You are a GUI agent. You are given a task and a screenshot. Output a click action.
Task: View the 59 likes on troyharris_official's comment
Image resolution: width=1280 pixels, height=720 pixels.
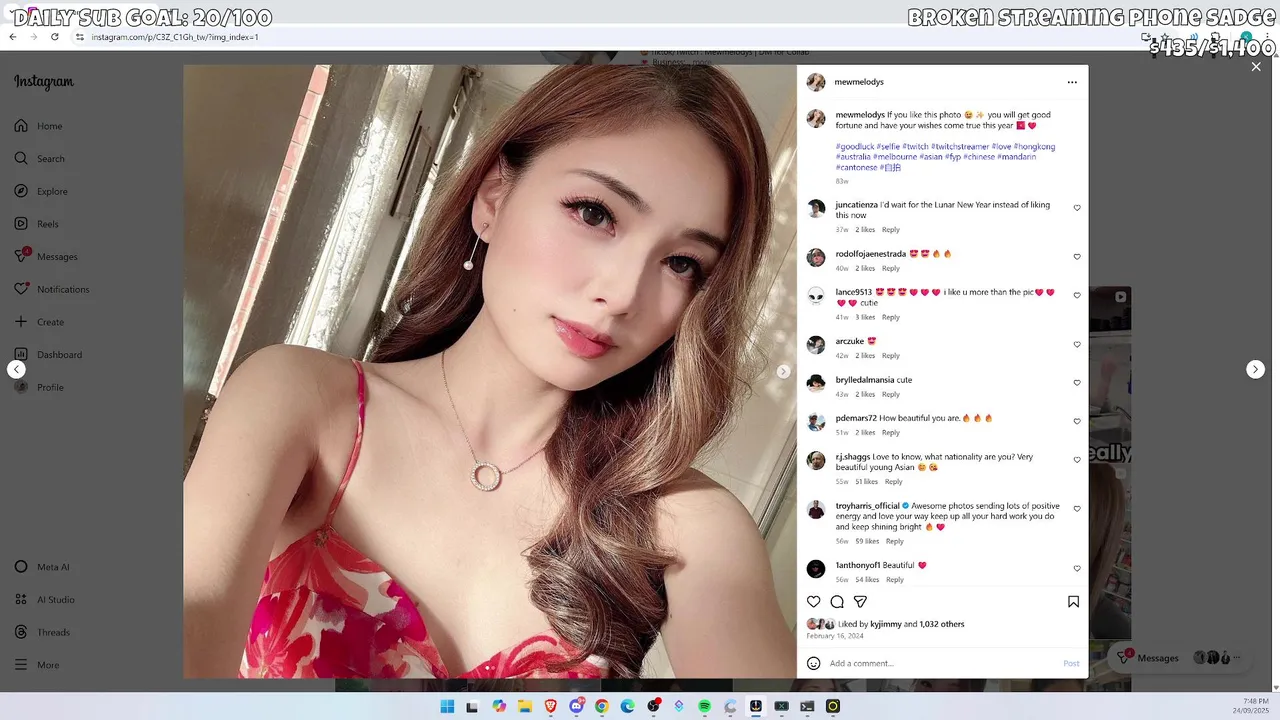coord(867,541)
